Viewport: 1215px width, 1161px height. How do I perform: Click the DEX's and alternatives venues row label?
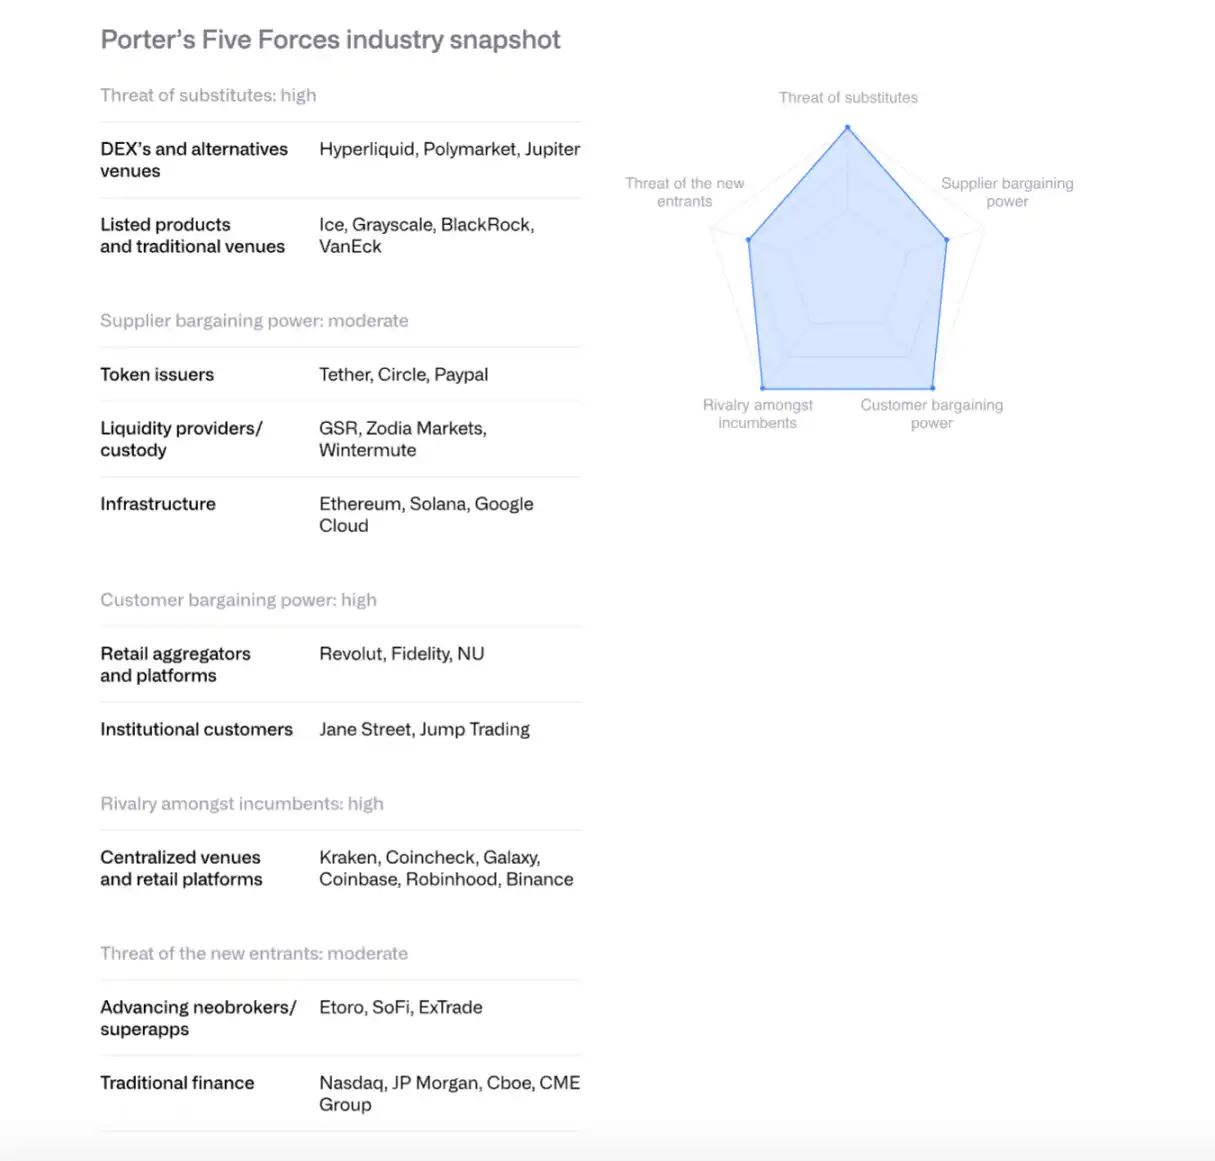click(x=194, y=160)
